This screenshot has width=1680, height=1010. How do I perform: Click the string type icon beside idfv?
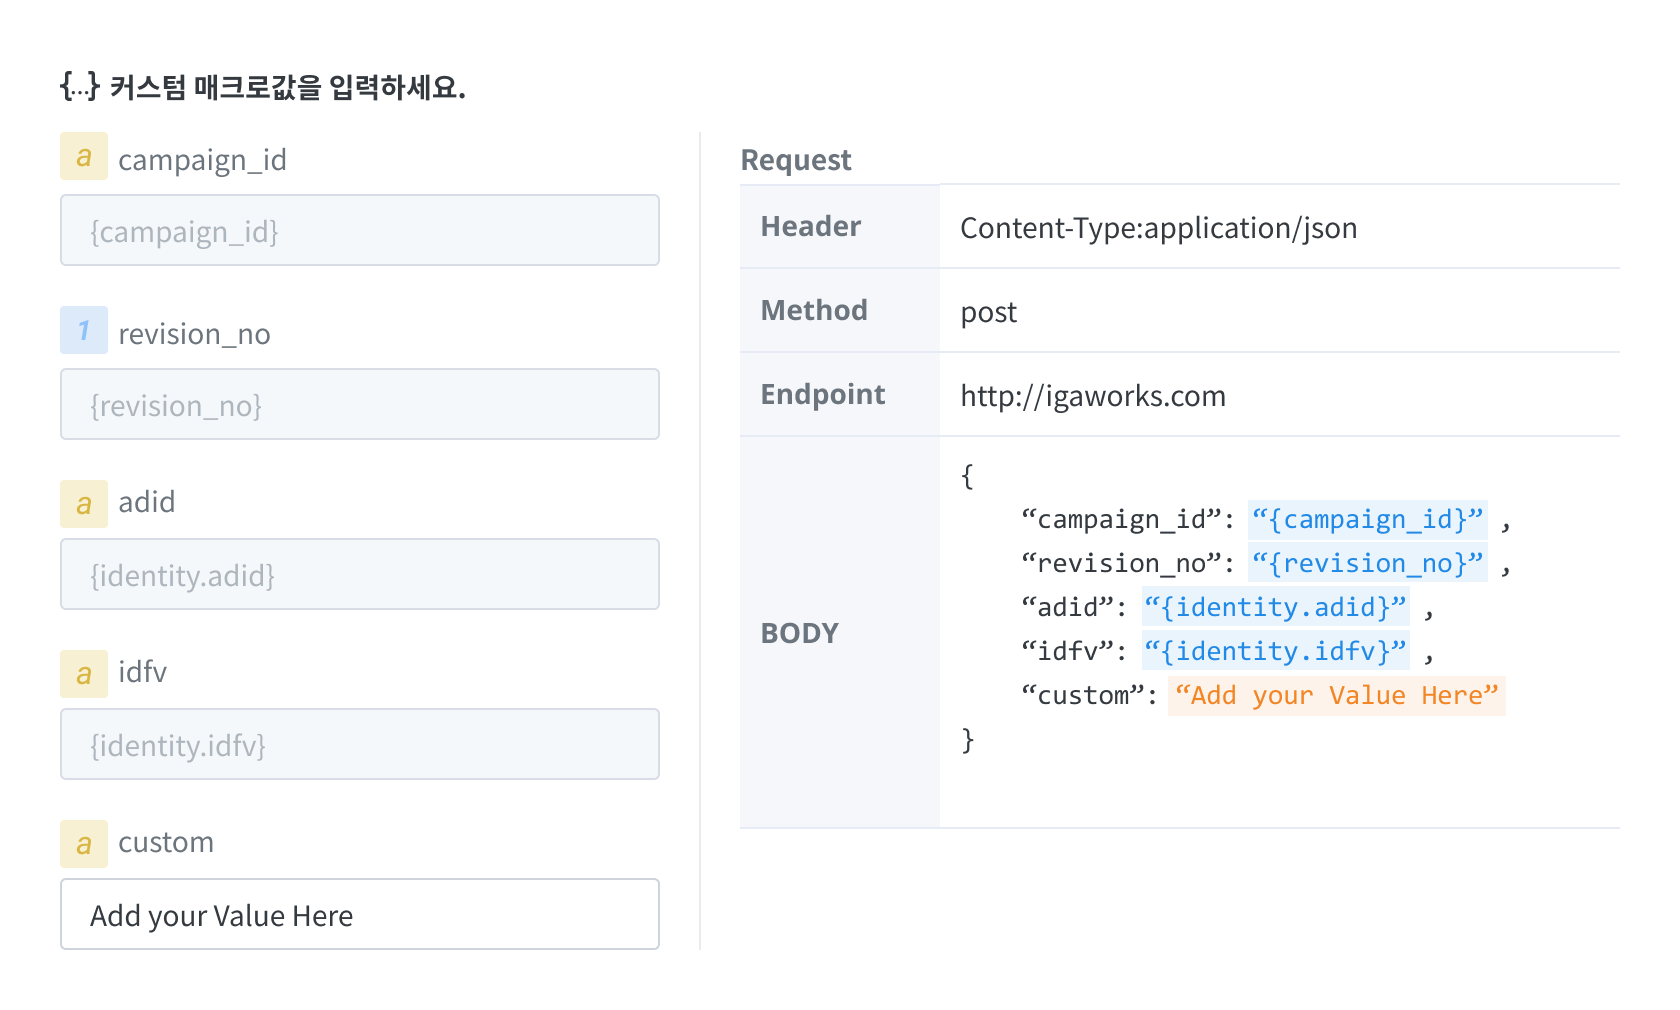84,673
